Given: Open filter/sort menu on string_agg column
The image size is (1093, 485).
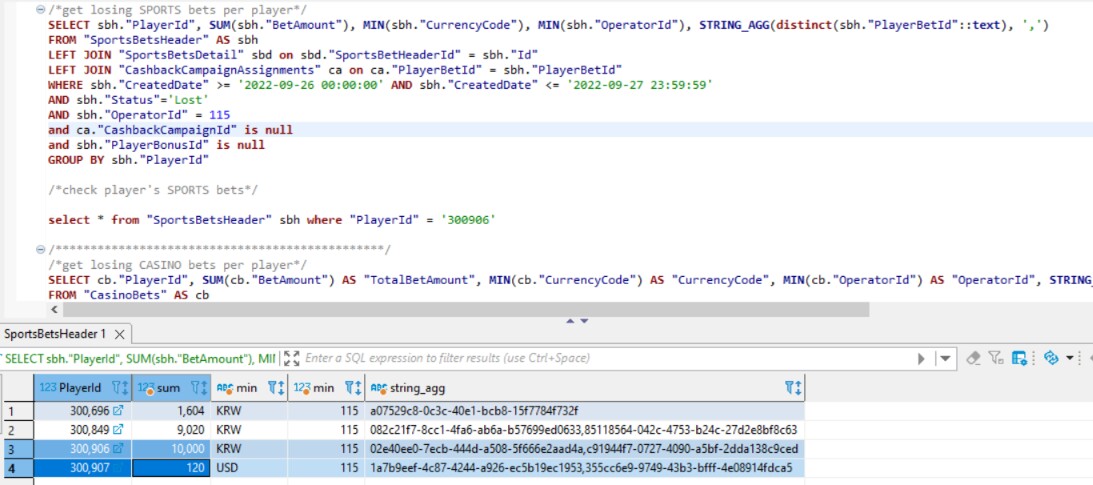Looking at the screenshot, I should [x=793, y=387].
